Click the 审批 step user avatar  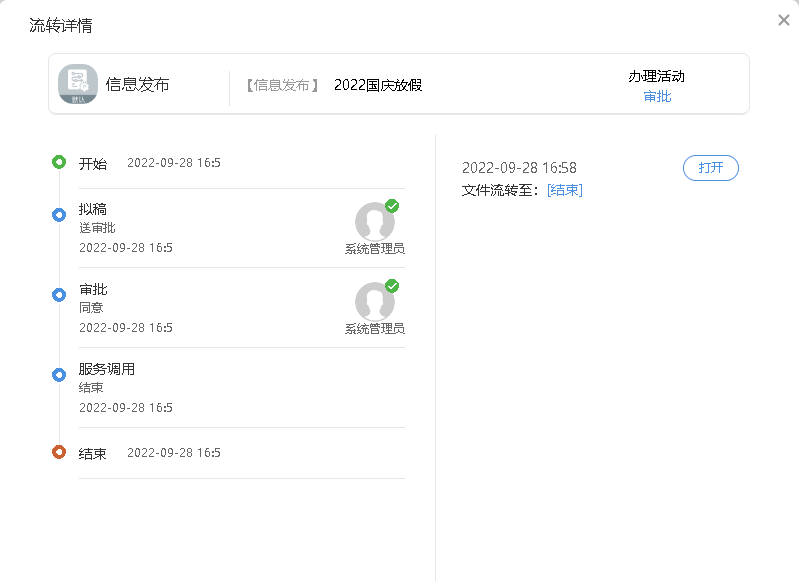pyautogui.click(x=374, y=301)
